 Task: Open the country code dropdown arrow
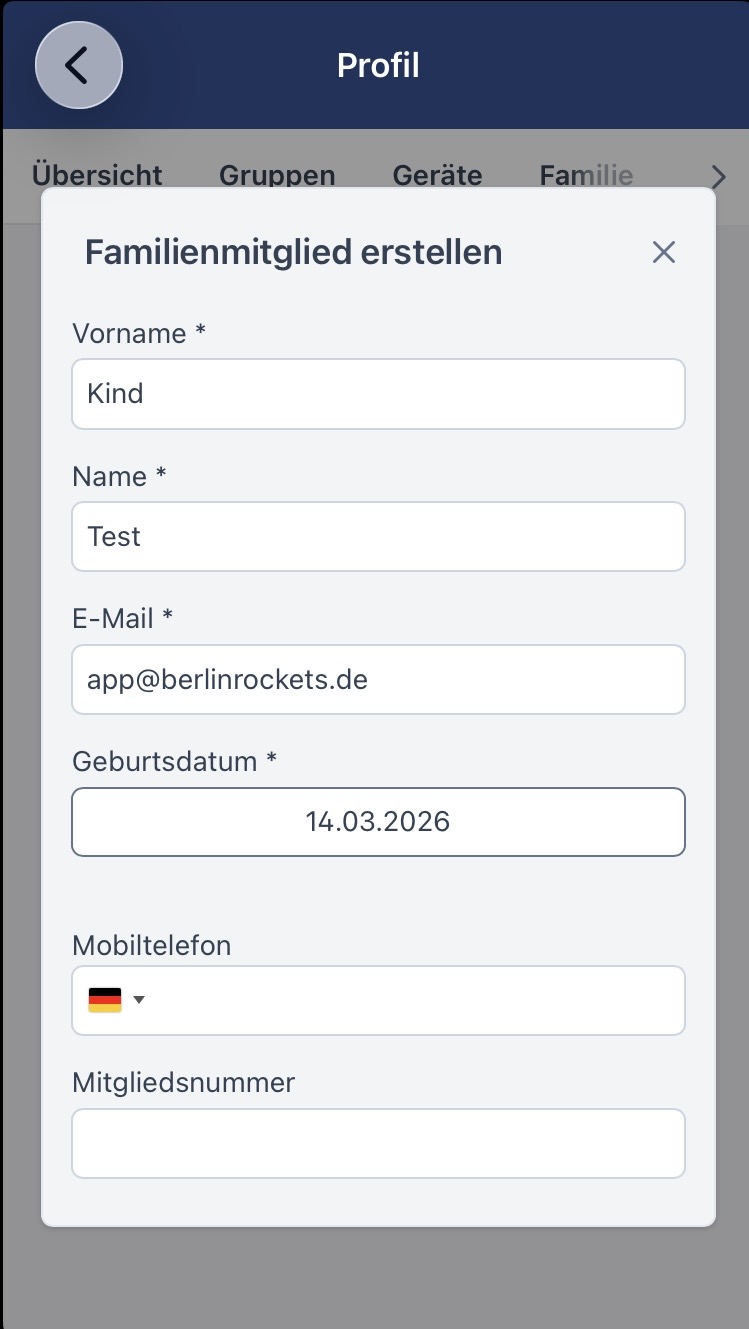pos(139,1000)
